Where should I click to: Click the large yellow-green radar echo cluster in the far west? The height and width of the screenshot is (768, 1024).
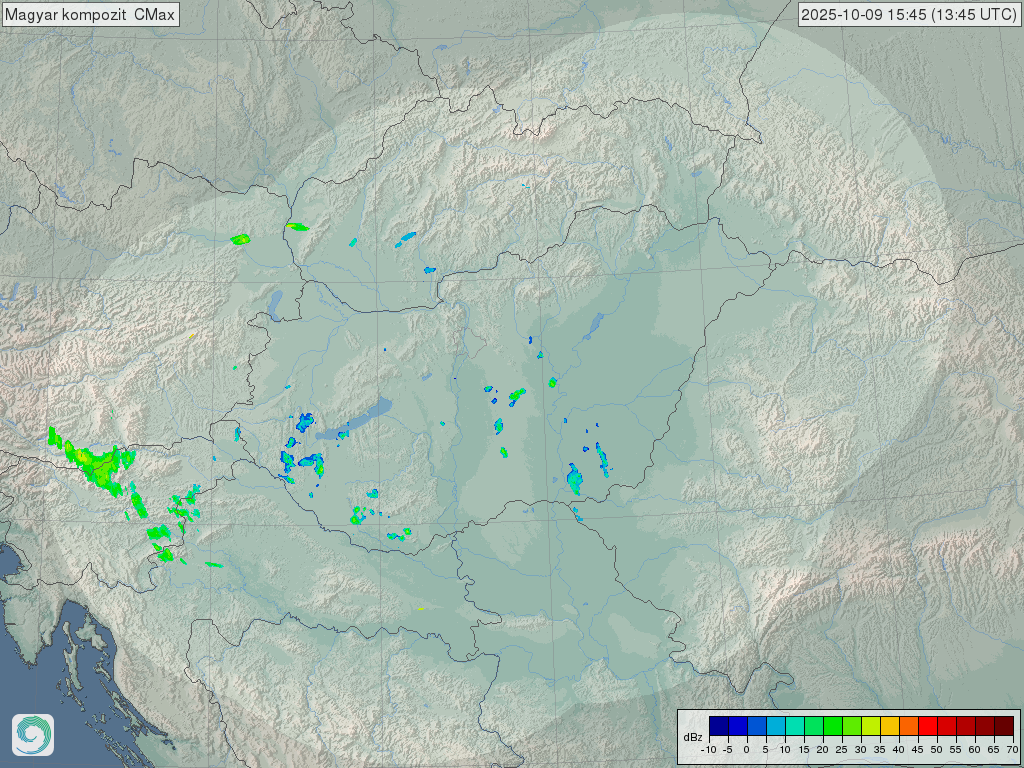point(95,463)
